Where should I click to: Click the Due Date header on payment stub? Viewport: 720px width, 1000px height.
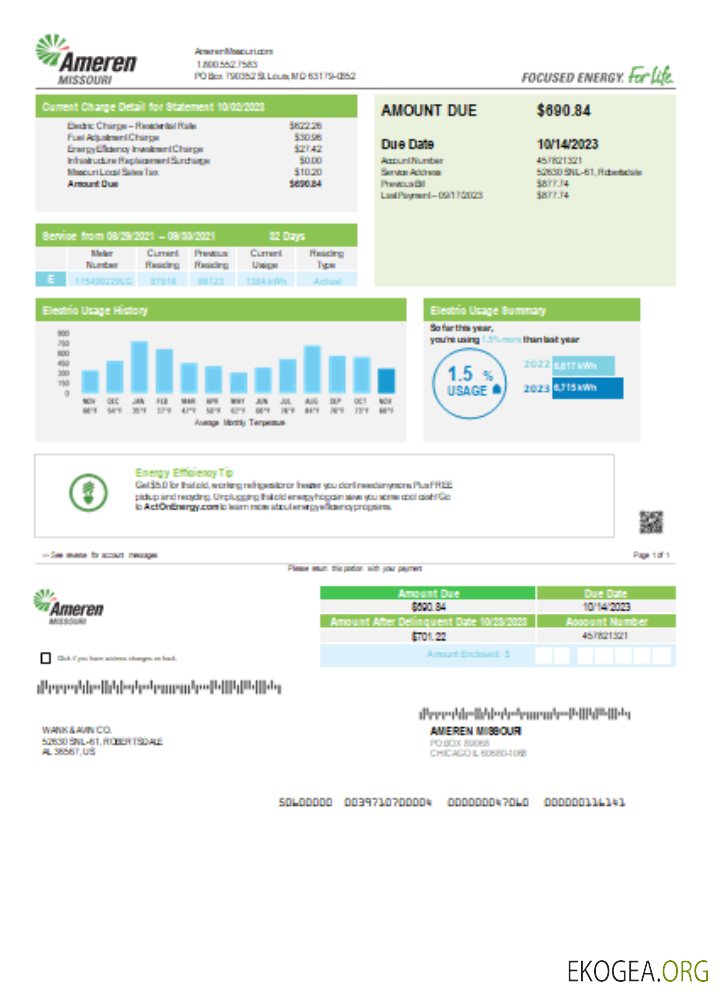606,593
